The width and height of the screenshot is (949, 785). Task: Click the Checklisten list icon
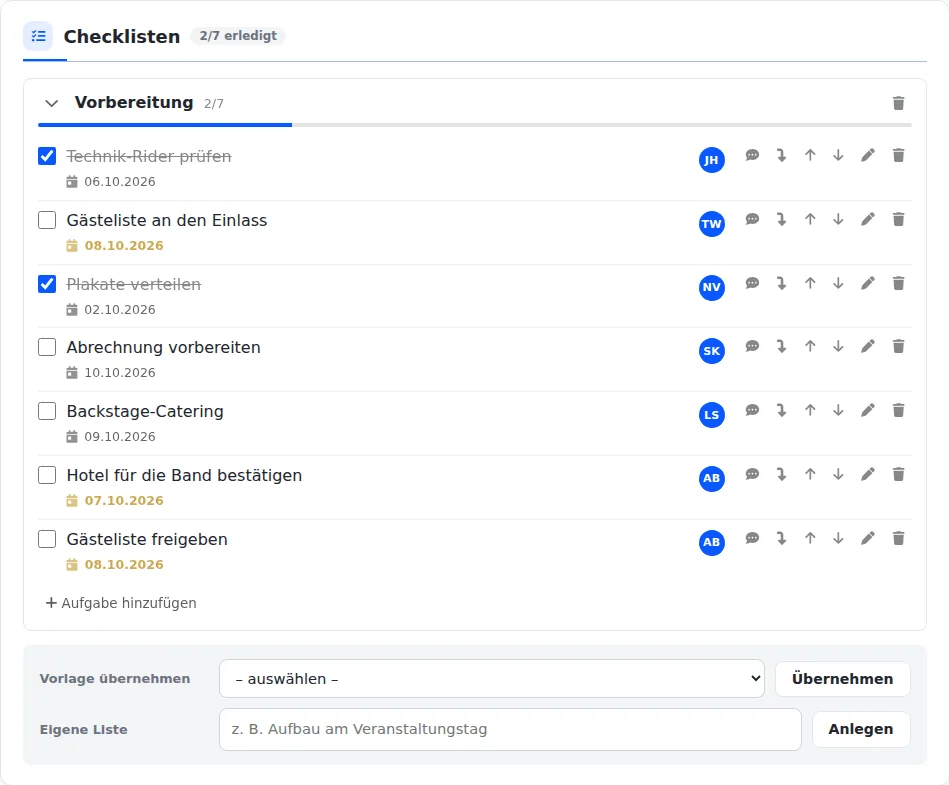(x=38, y=36)
